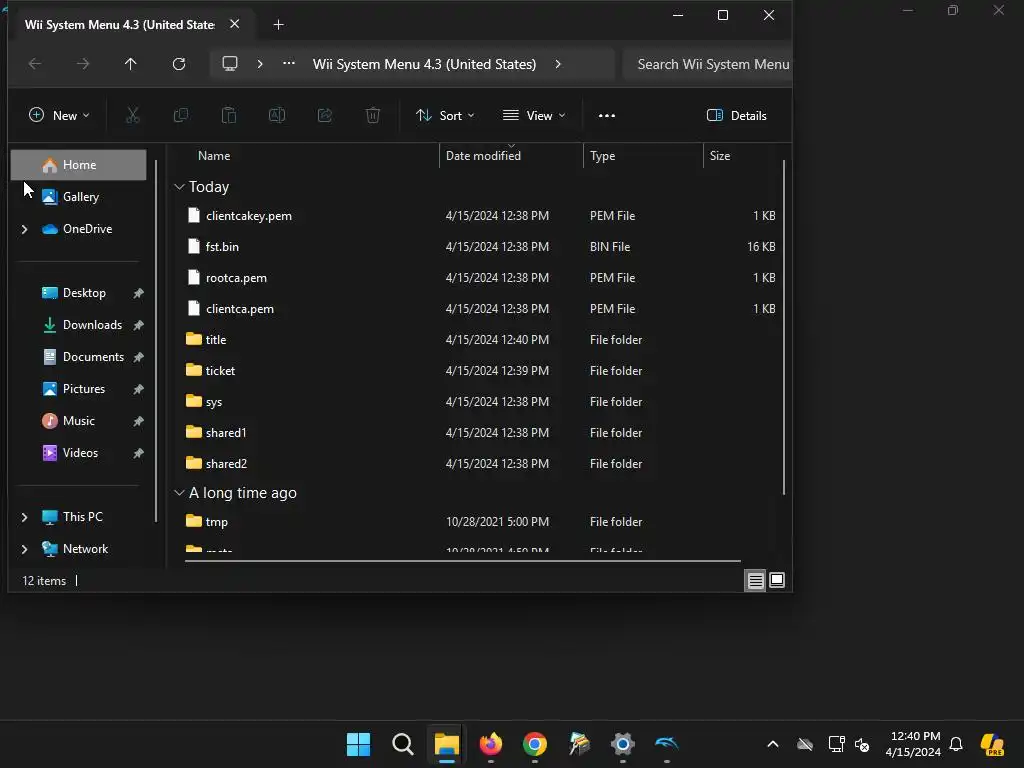Go up one folder level arrow
This screenshot has width=1024, height=768.
pyautogui.click(x=131, y=63)
